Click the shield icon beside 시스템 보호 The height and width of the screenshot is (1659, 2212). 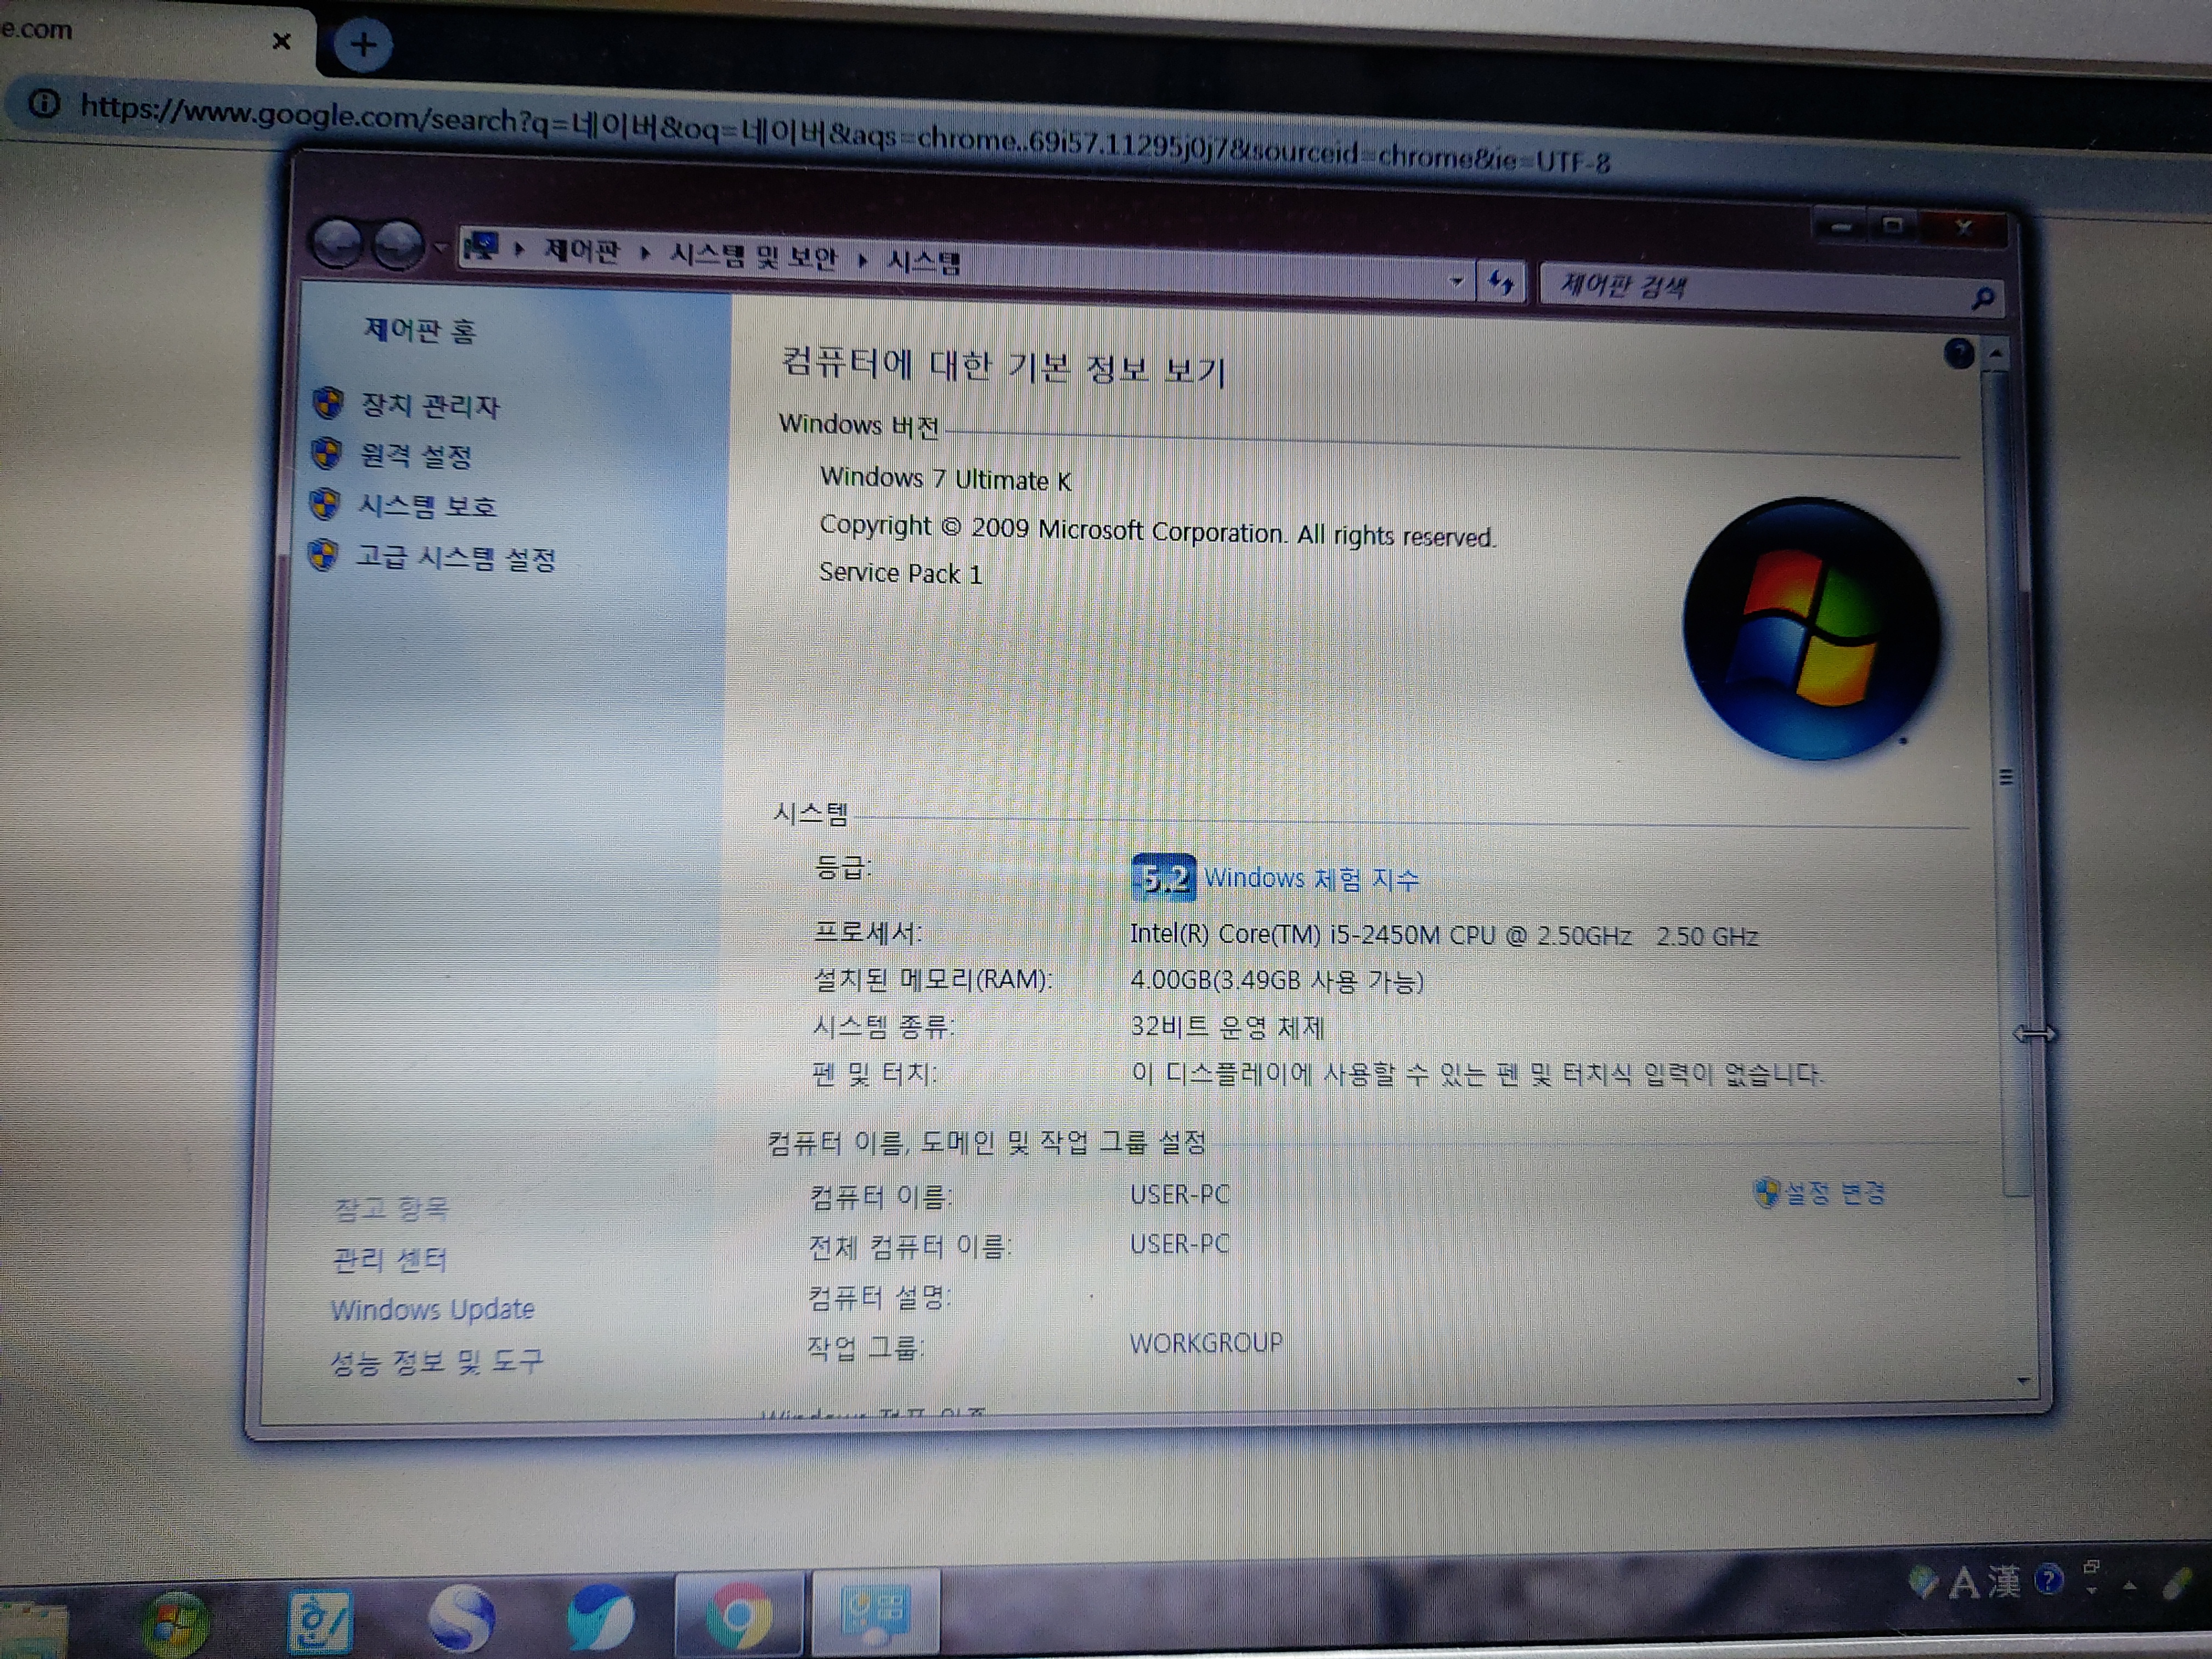(324, 503)
